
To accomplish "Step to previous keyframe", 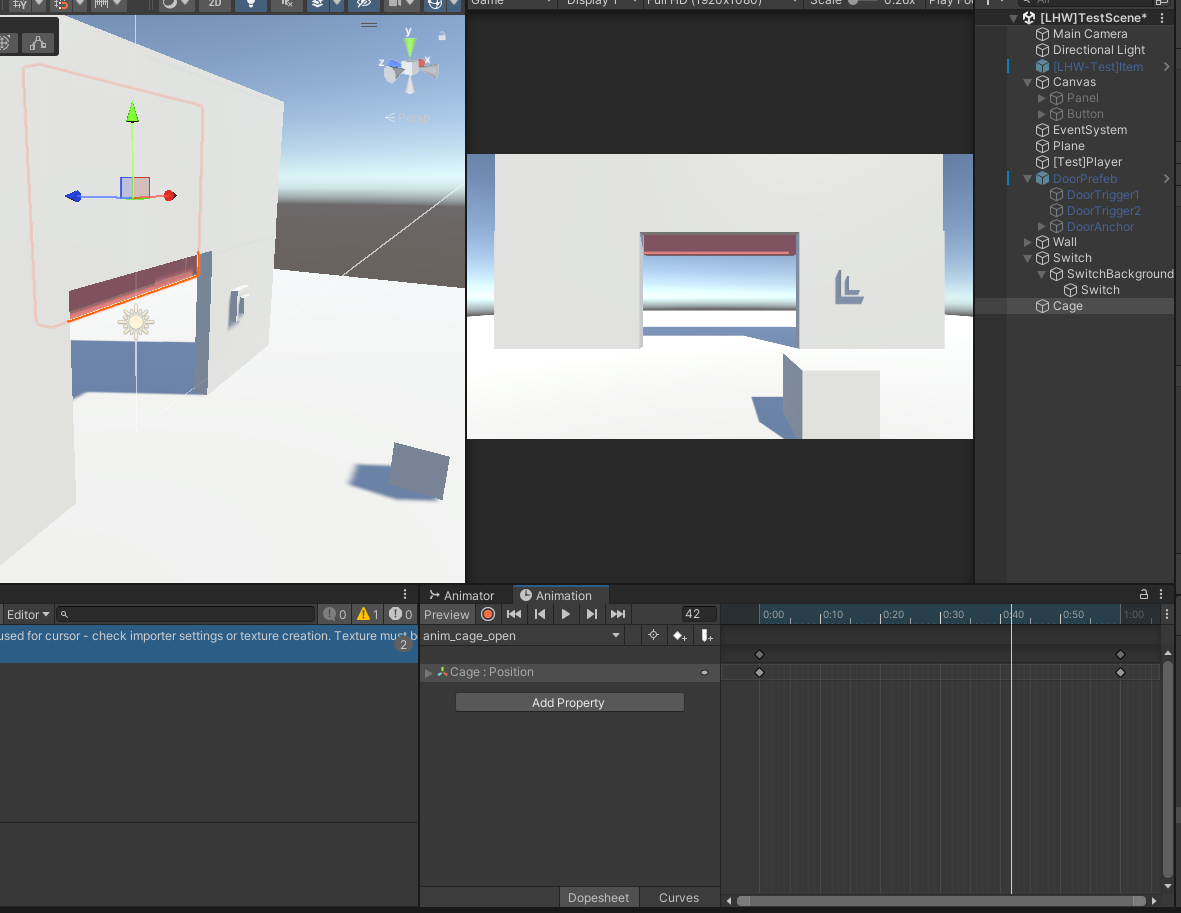I will coord(540,614).
